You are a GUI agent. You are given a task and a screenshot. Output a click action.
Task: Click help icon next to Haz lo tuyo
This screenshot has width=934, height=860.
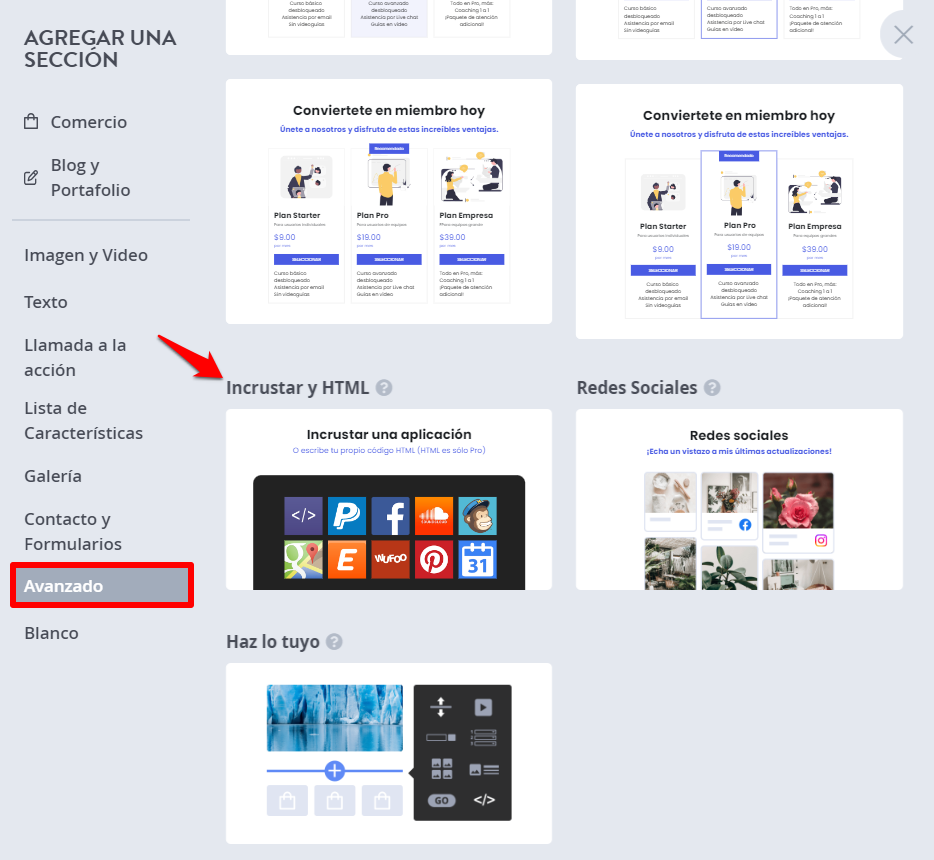335,642
